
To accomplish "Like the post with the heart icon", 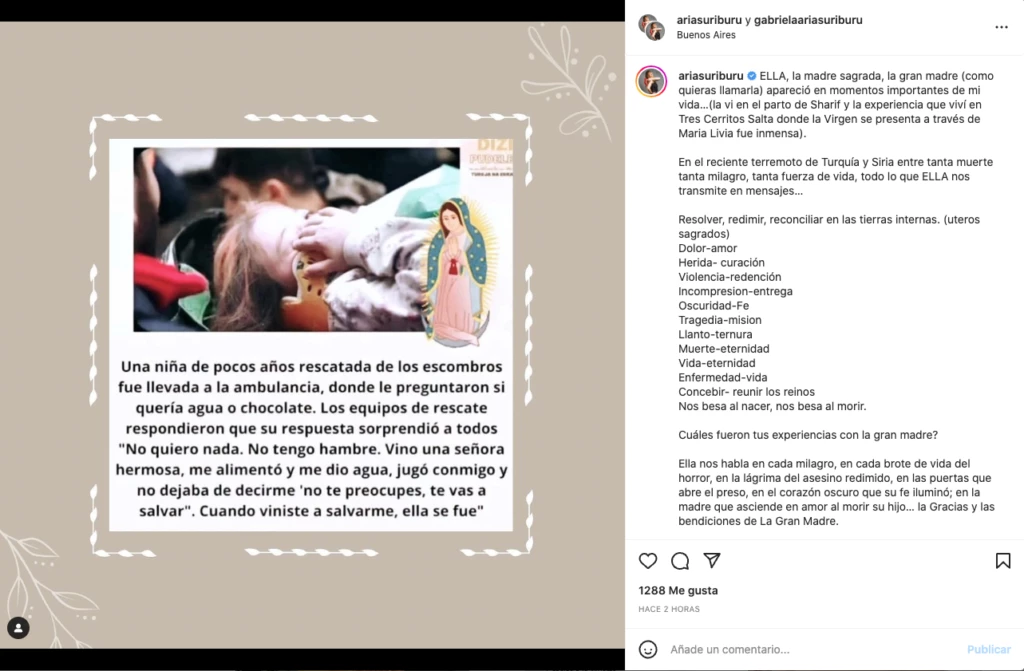I will 648,561.
